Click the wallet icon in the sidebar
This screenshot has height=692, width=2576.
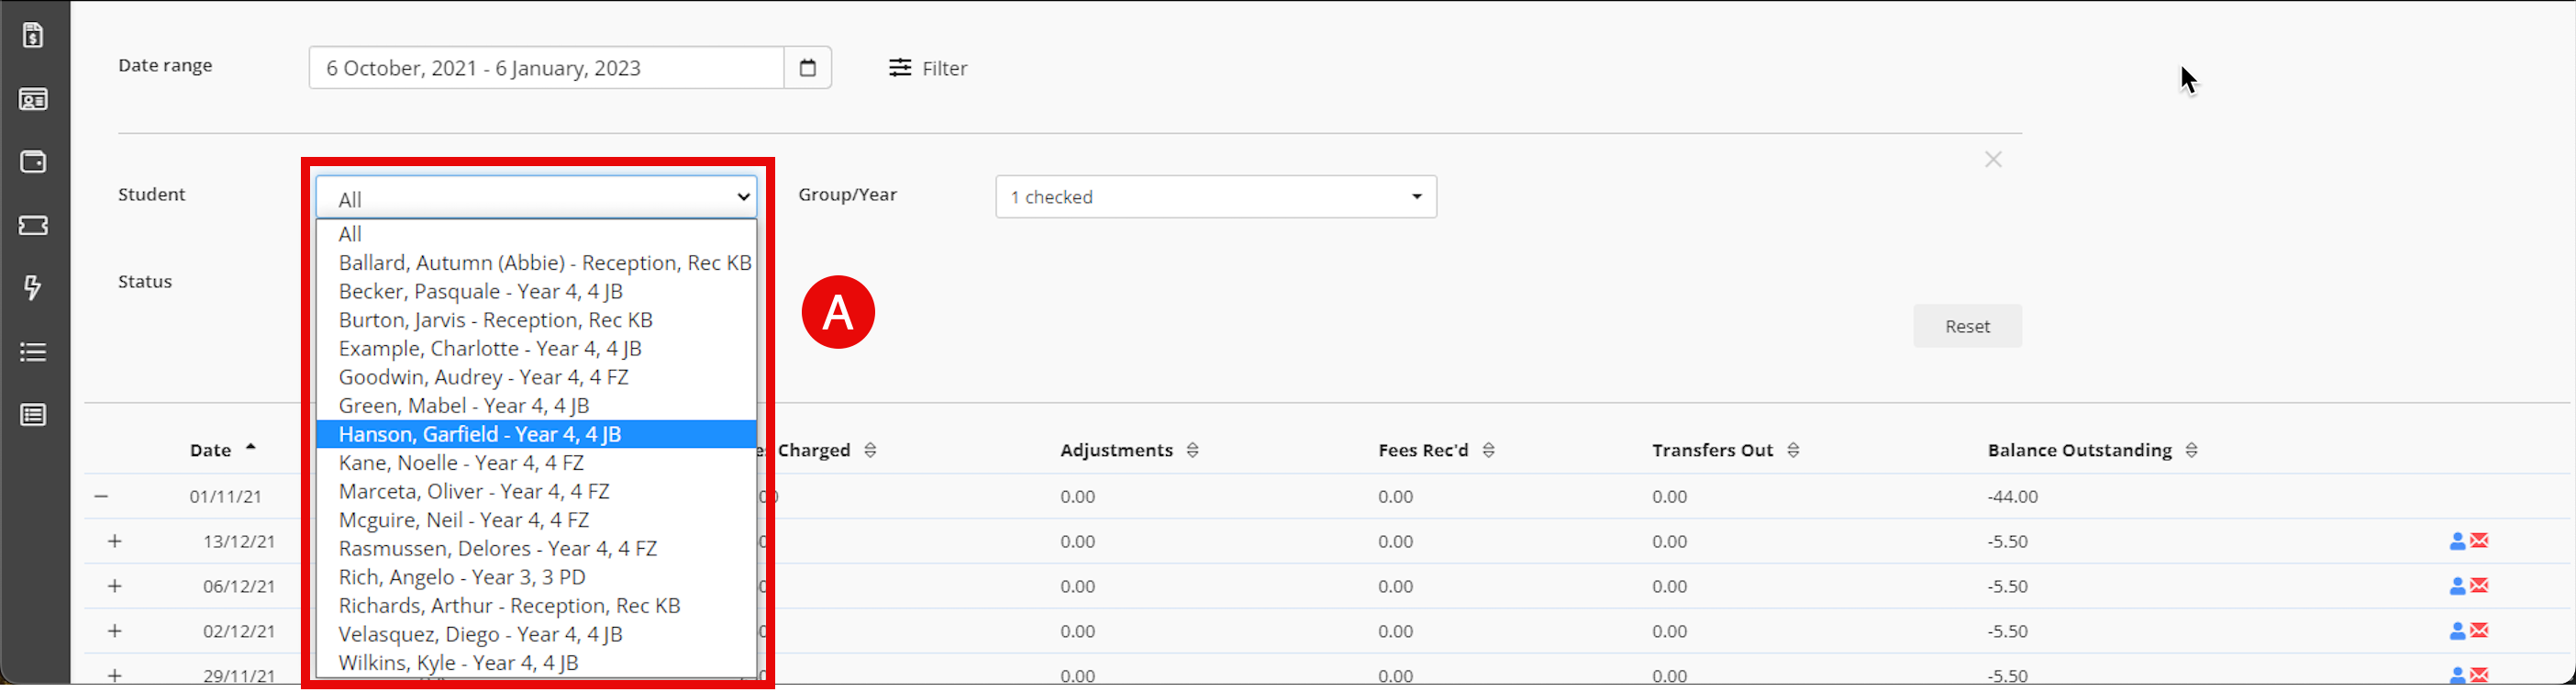pos(33,162)
